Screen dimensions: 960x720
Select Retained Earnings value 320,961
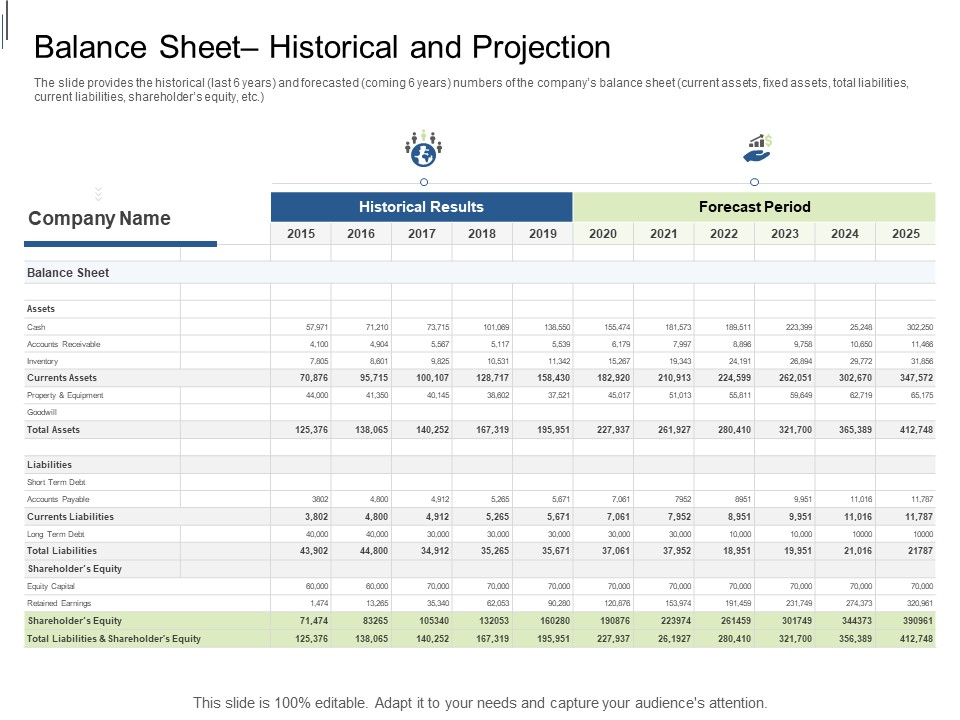tap(920, 604)
